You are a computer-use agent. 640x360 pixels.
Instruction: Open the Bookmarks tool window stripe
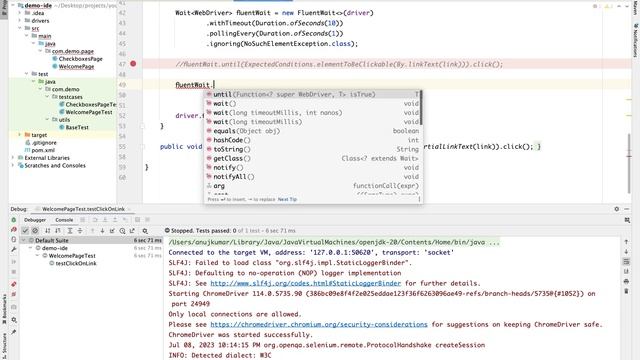point(4,310)
